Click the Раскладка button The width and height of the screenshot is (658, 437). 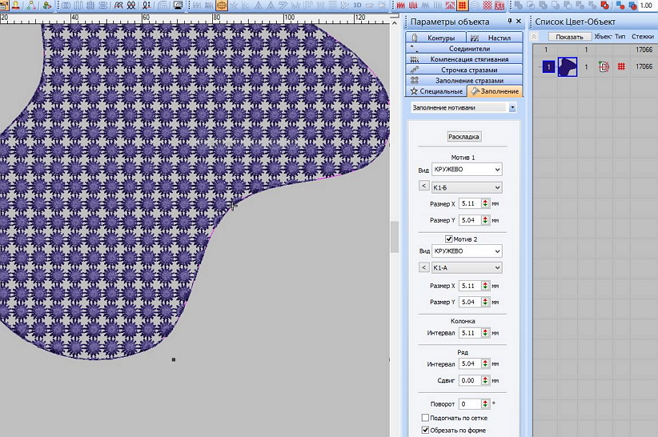(464, 136)
